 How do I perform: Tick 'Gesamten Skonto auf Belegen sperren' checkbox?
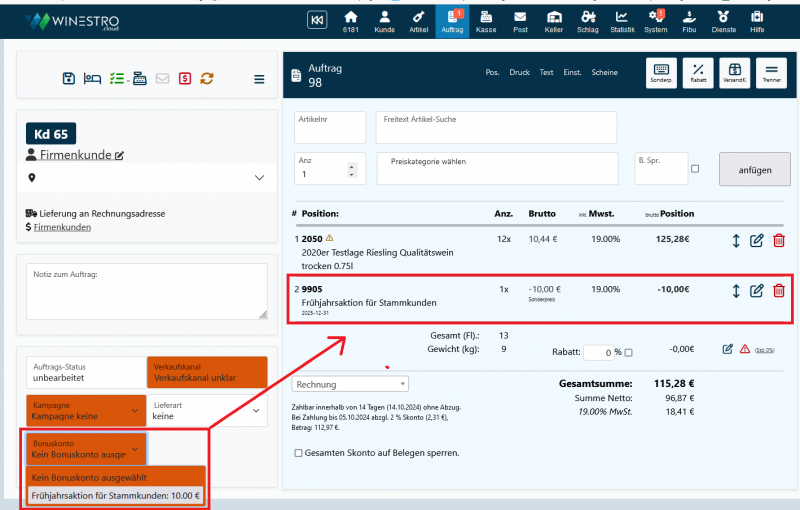(299, 453)
